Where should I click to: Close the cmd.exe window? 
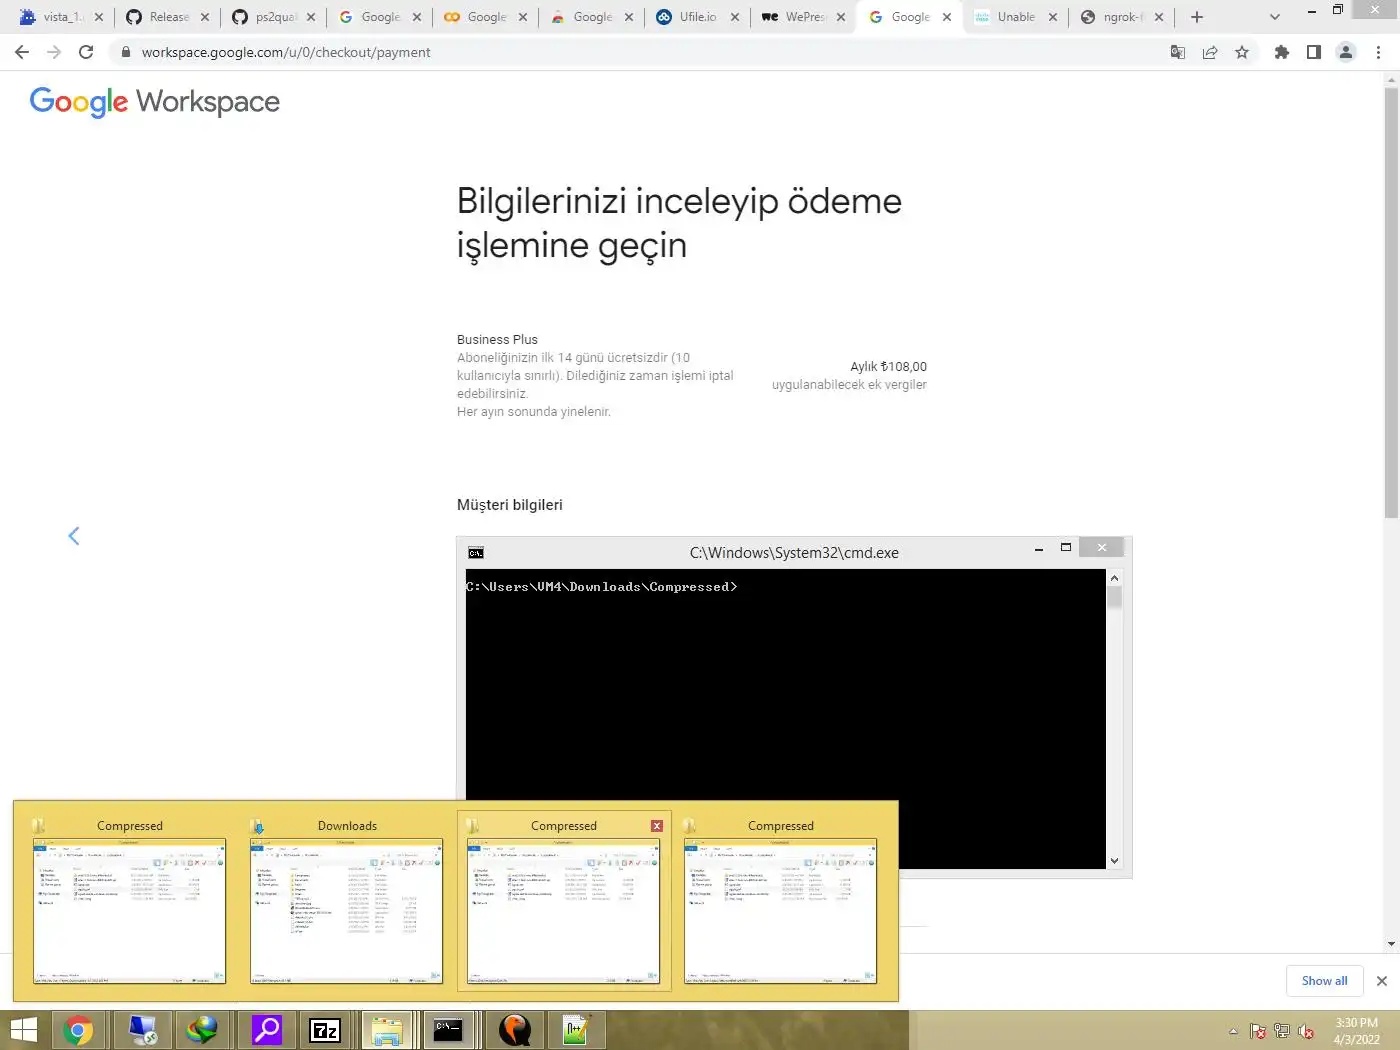click(x=1102, y=547)
